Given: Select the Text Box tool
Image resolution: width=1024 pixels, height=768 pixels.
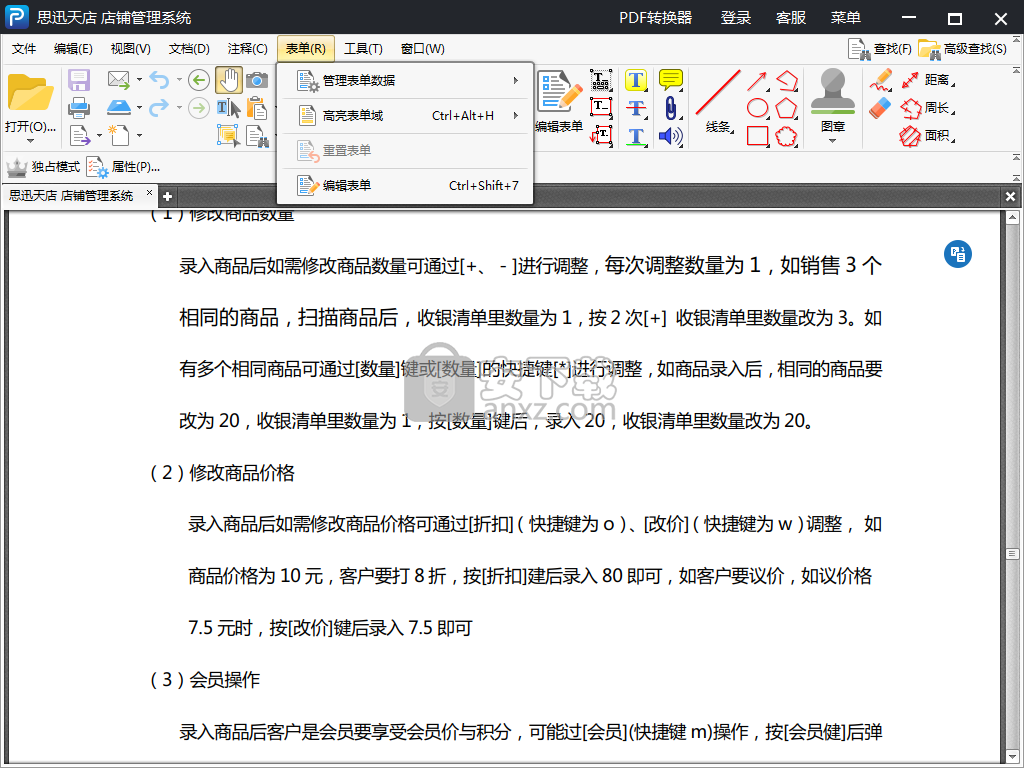Looking at the screenshot, I should pyautogui.click(x=601, y=107).
